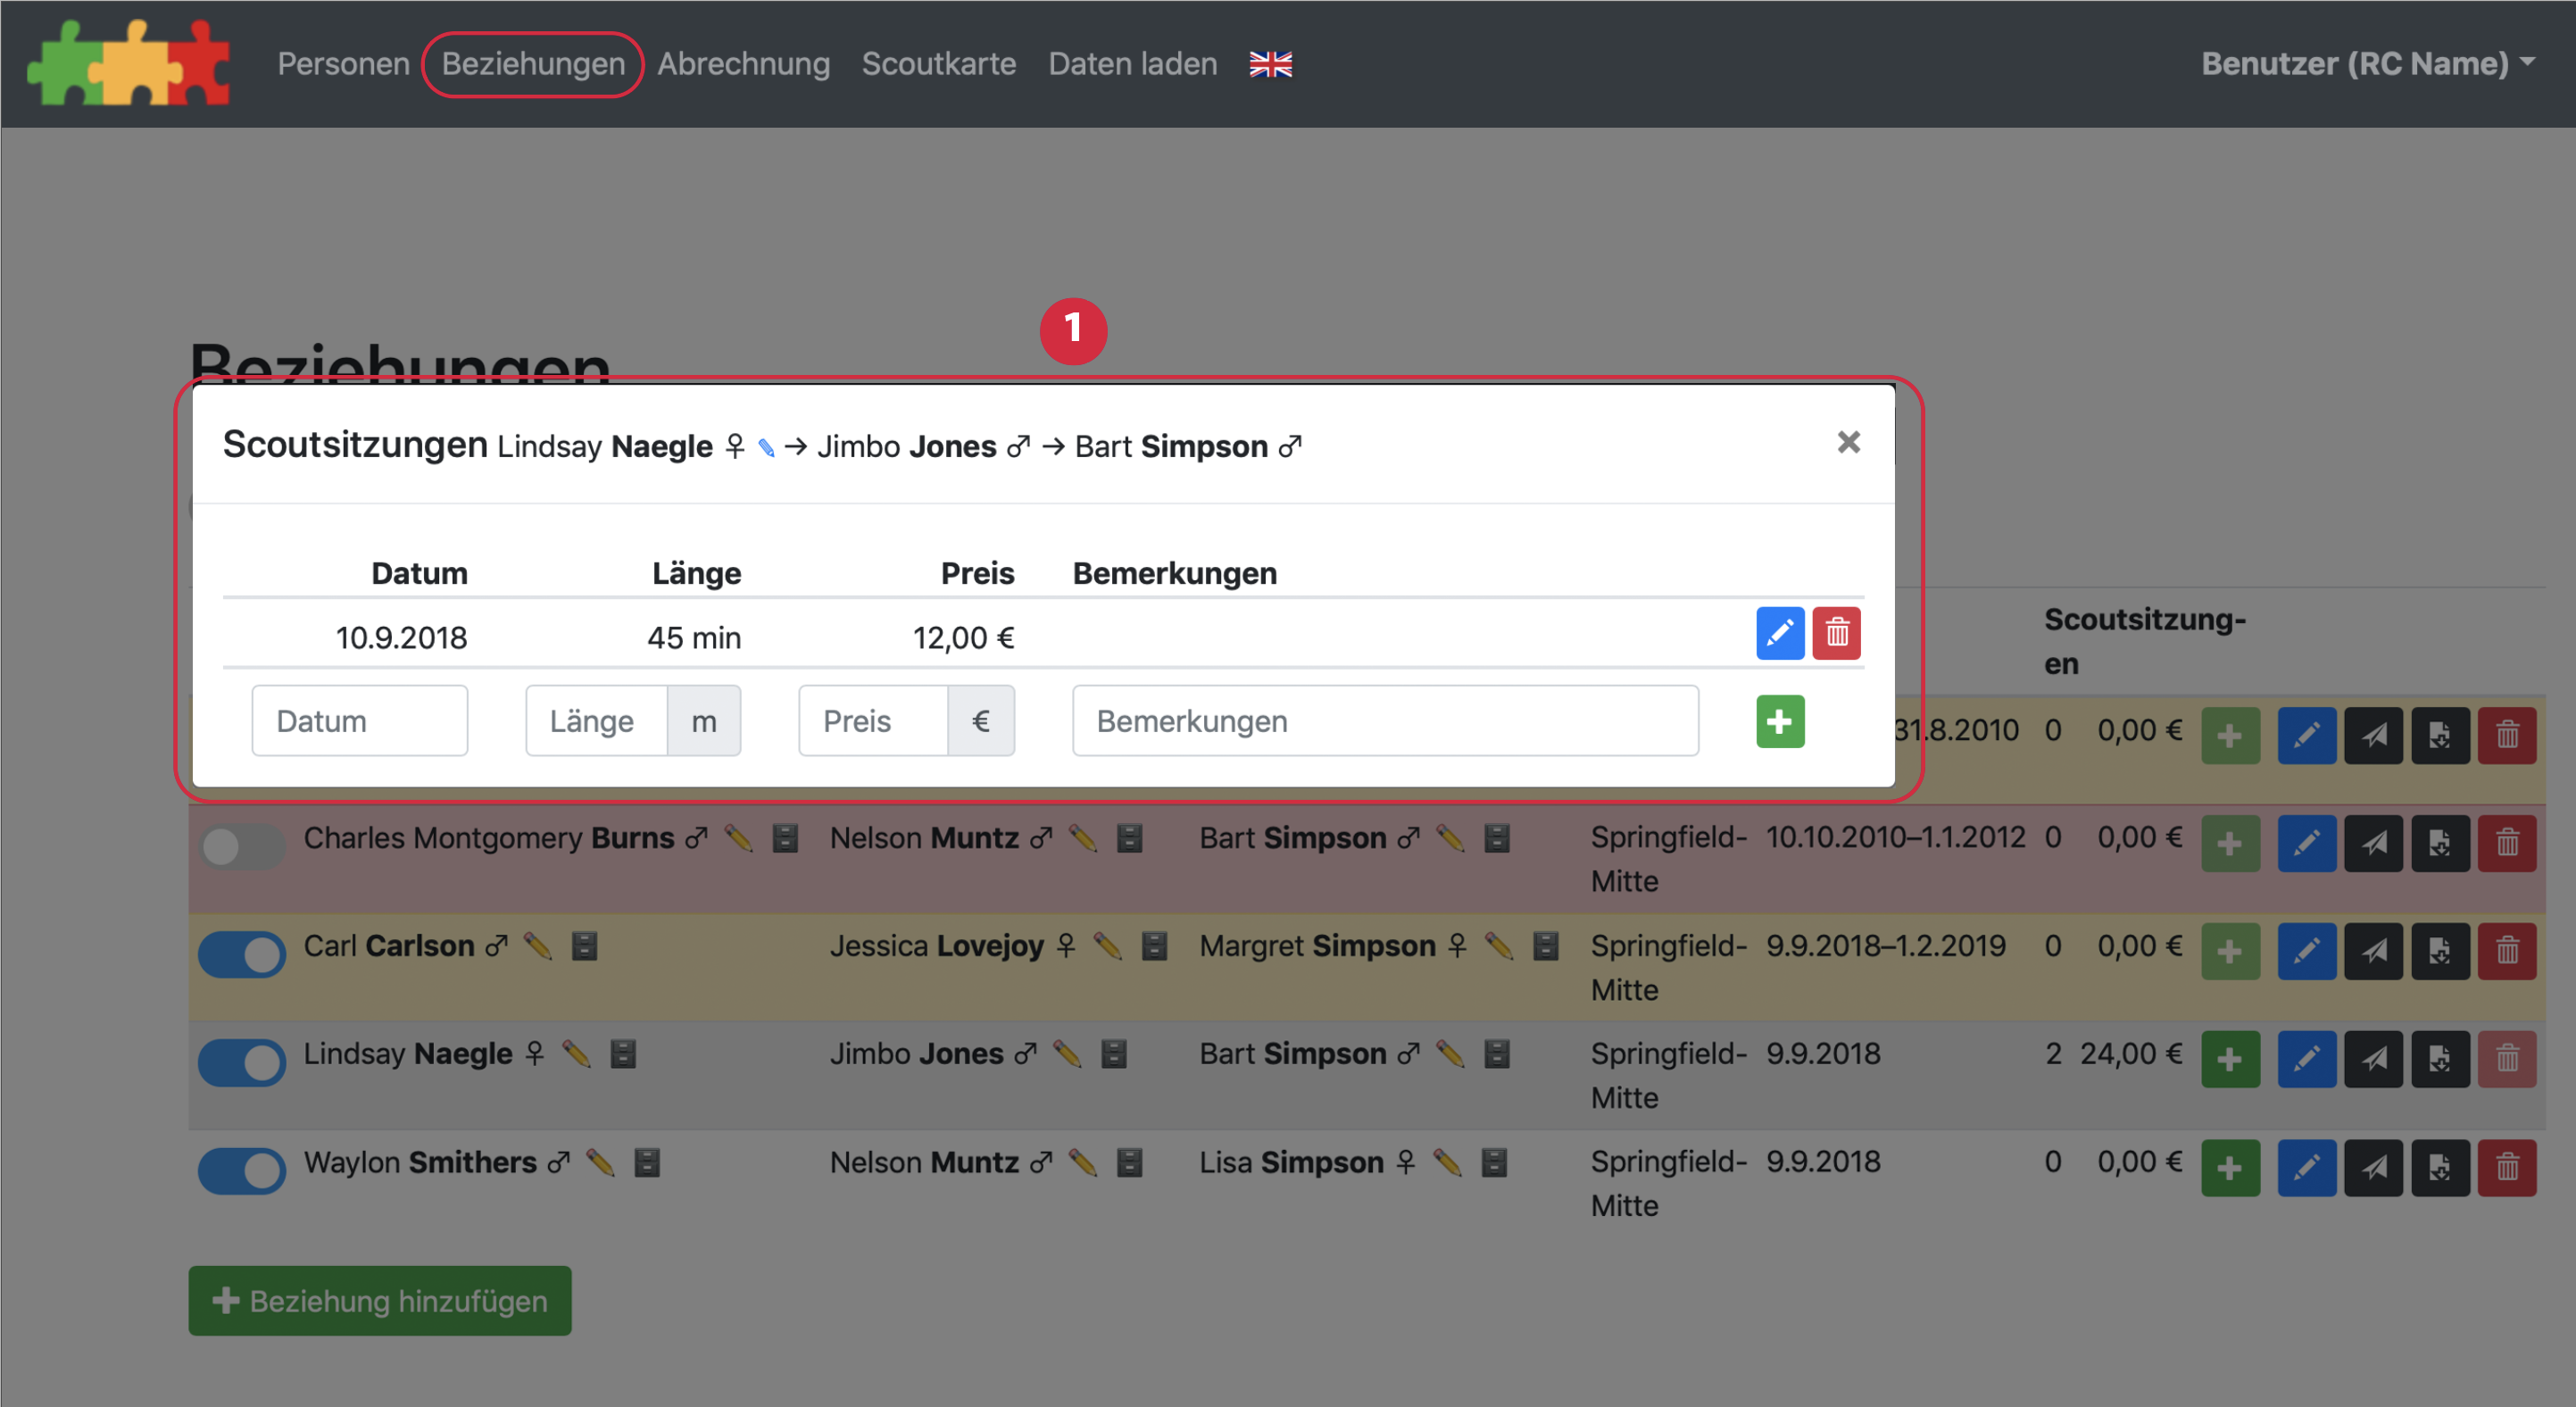Image resolution: width=2576 pixels, height=1407 pixels.
Task: Click the Datum input field
Action: point(359,721)
